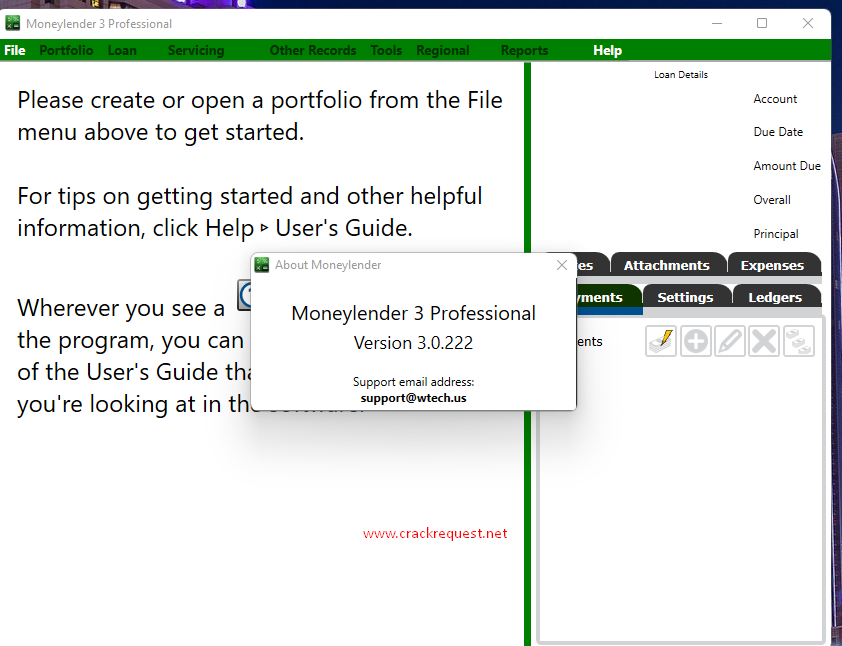The image size is (842, 646).
Task: Click the About Moneylender dialog icon
Action: (262, 265)
